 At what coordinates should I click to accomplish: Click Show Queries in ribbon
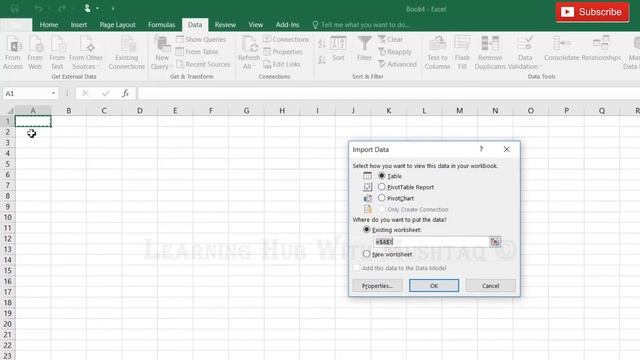coord(201,39)
